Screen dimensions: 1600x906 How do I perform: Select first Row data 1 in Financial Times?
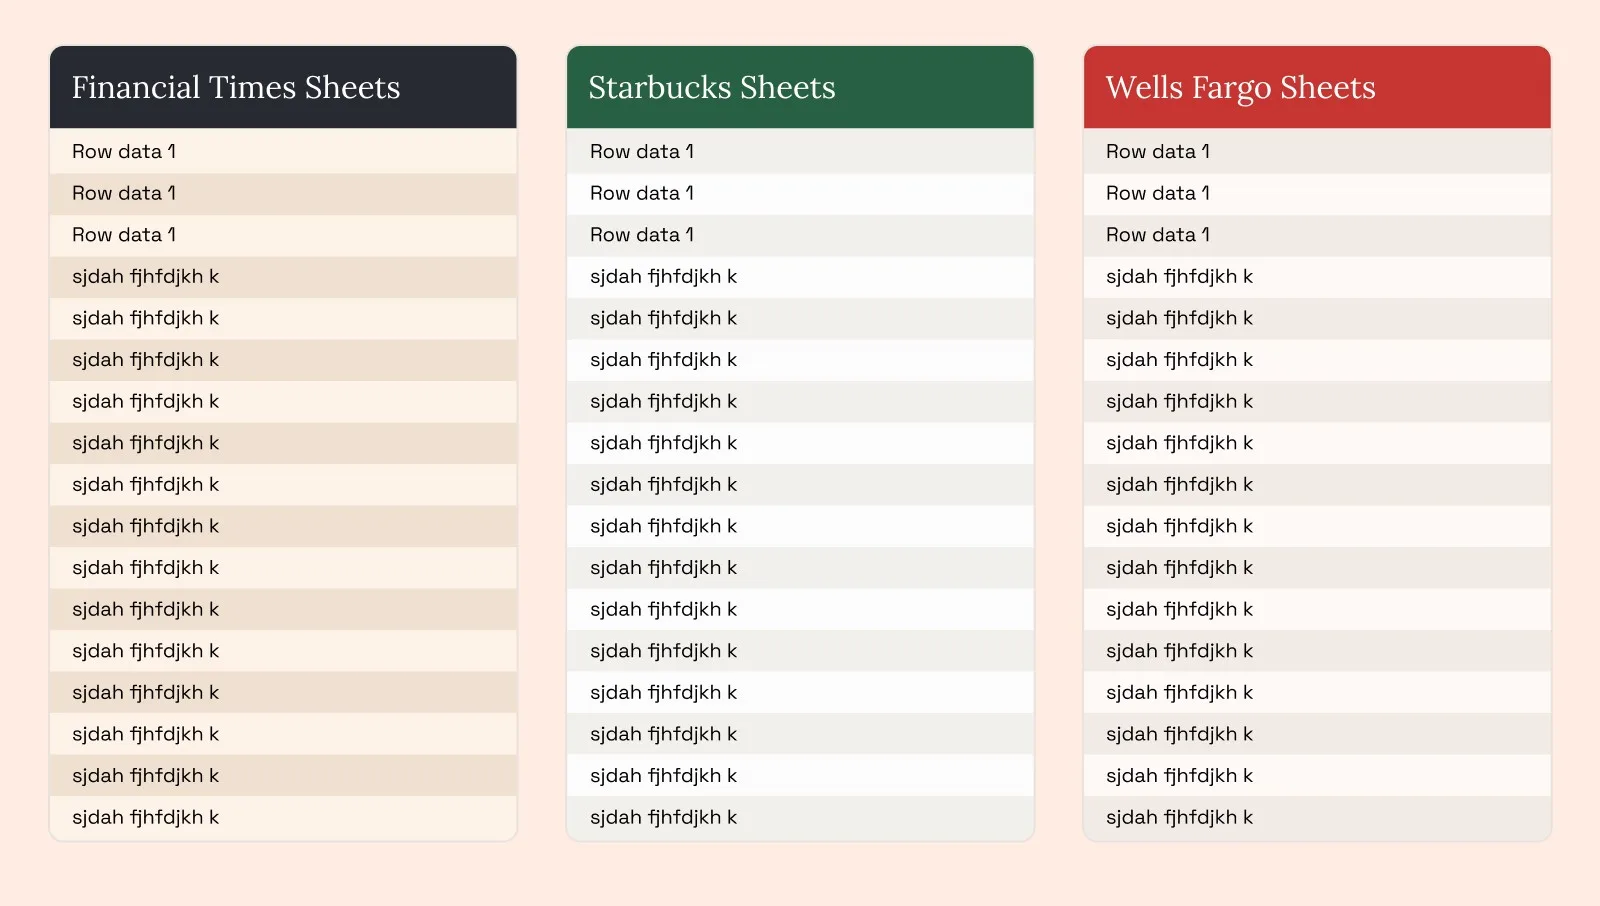tap(283, 152)
